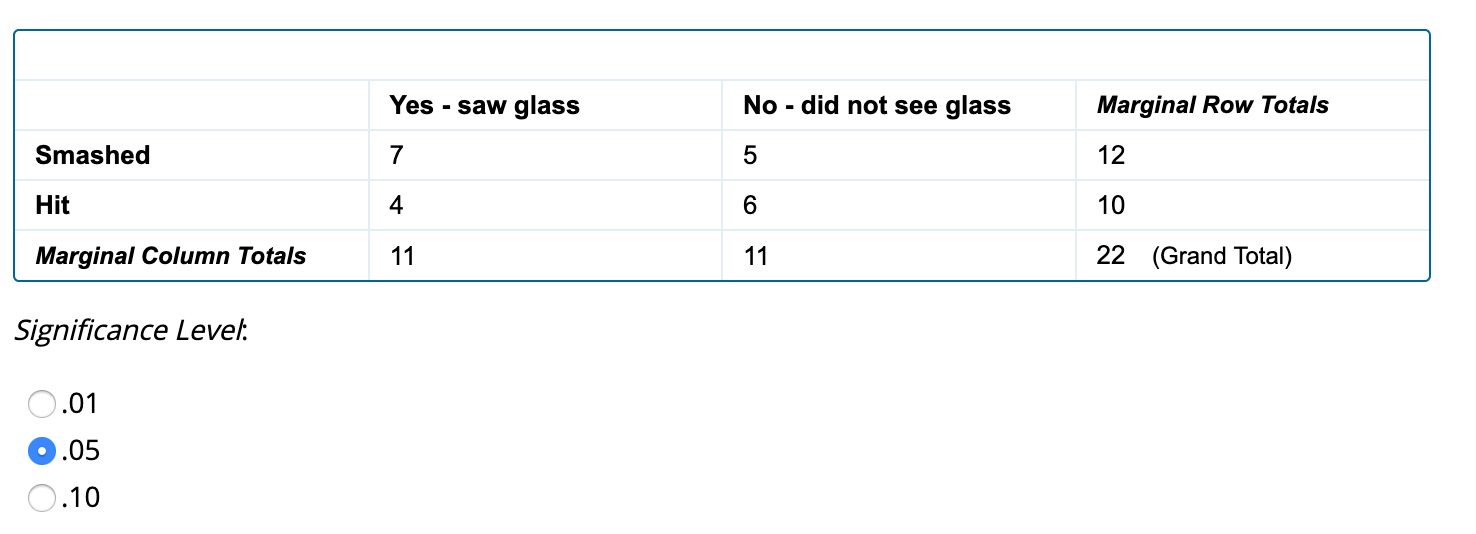Click the "Marginal Row Totals" column header
The width and height of the screenshot is (1476, 534).
point(1212,105)
